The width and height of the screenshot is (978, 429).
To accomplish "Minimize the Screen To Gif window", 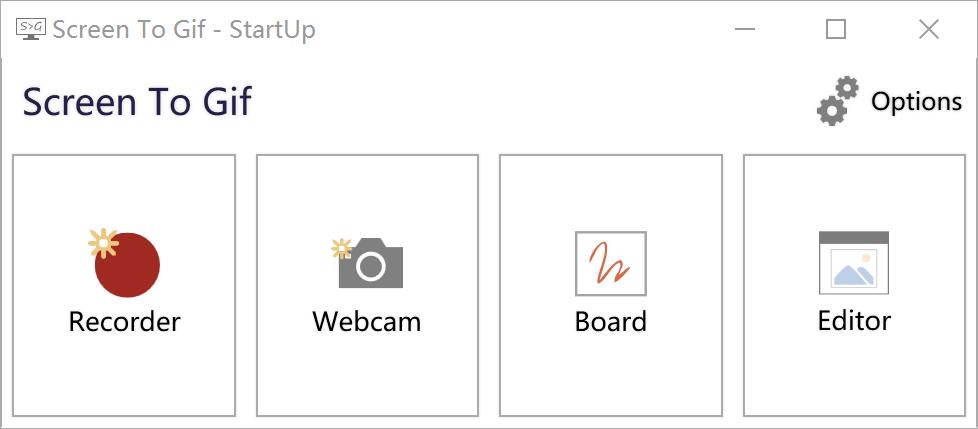I will [x=745, y=30].
